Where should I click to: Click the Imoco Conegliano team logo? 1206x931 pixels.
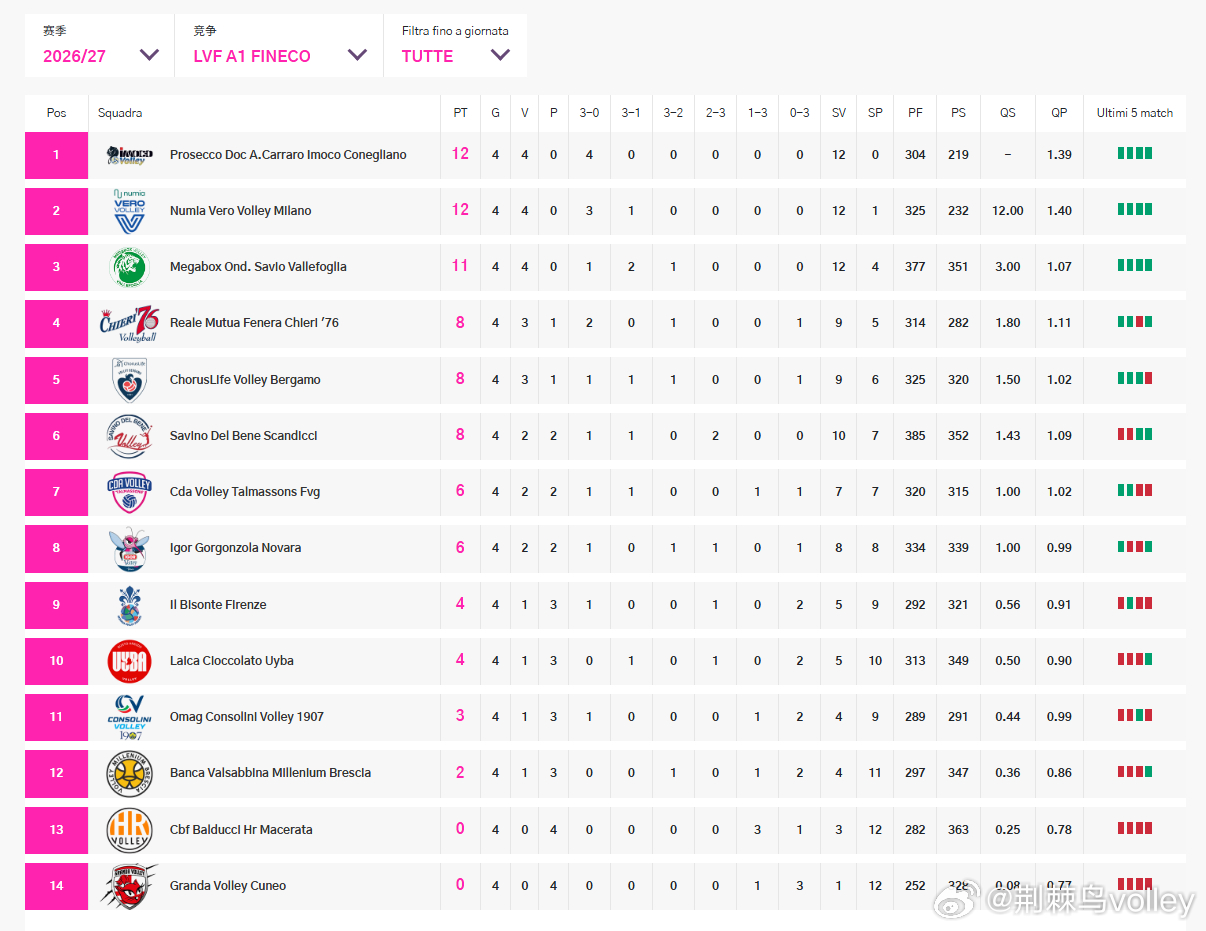coord(129,155)
